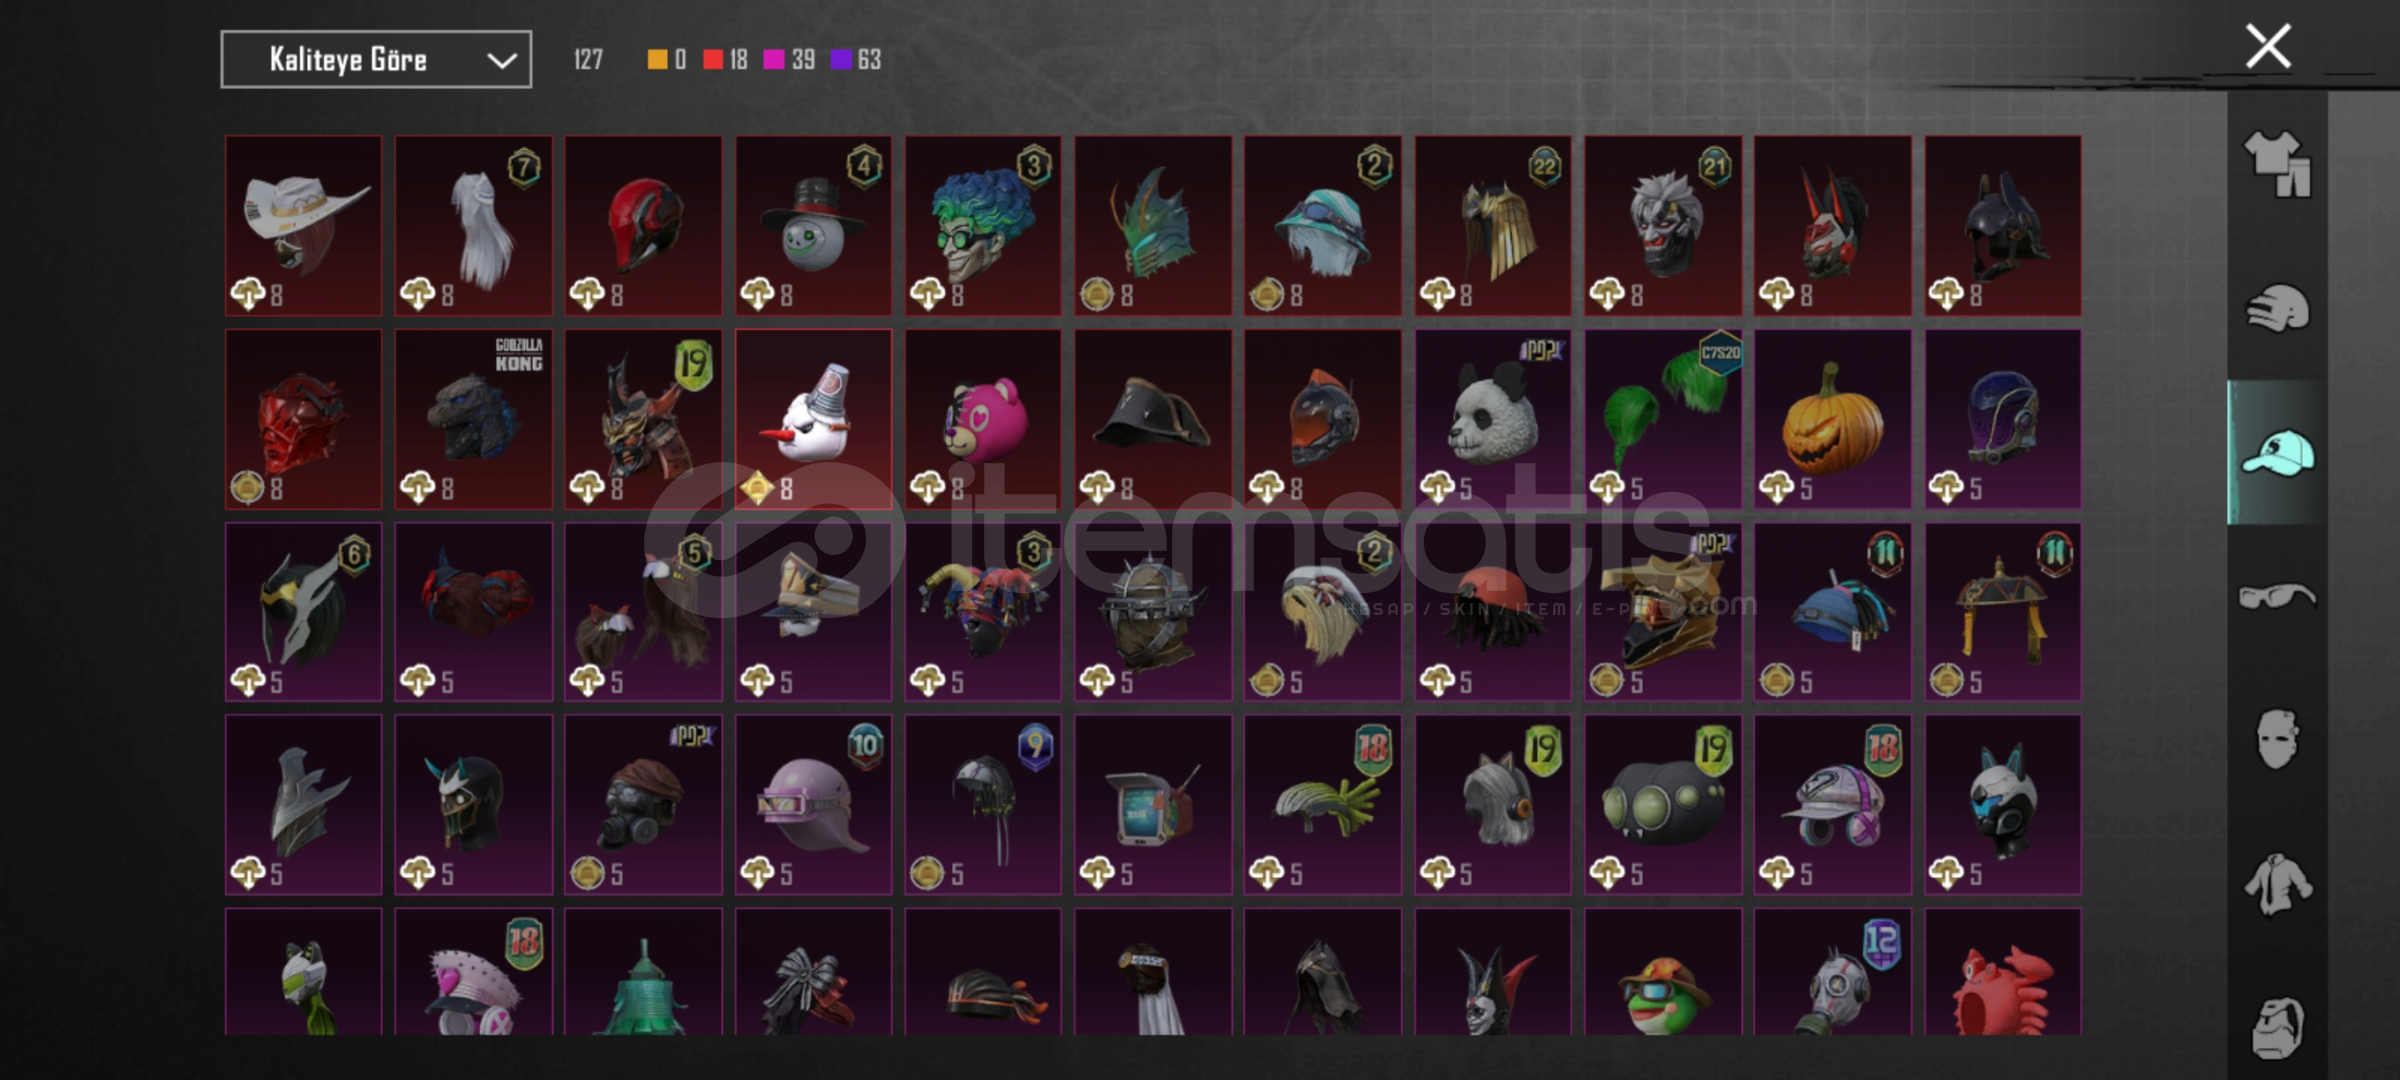
Task: Open the bottom head-mask category icon
Action: [x=2277, y=1028]
